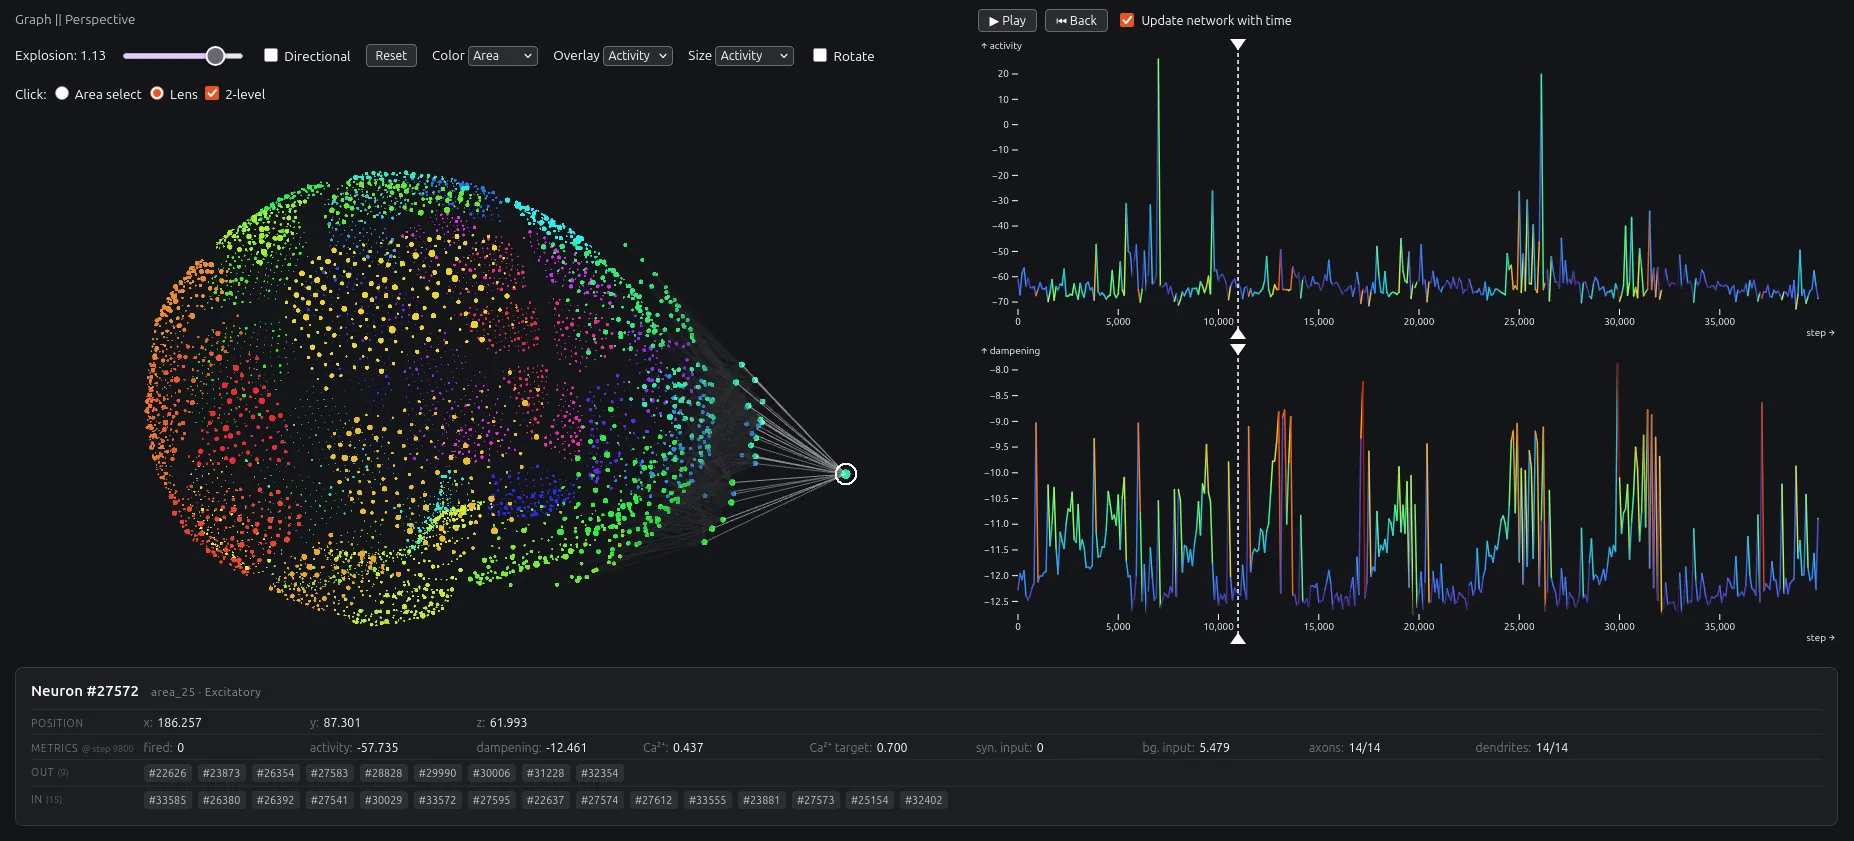The image size is (1854, 841).
Task: Start playback with the Play button
Action: click(x=1007, y=20)
